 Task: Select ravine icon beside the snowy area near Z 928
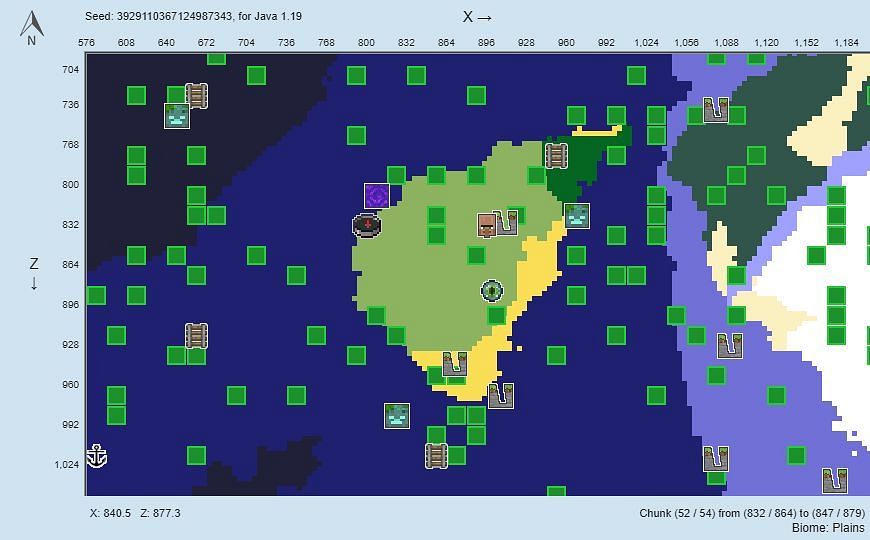(730, 346)
